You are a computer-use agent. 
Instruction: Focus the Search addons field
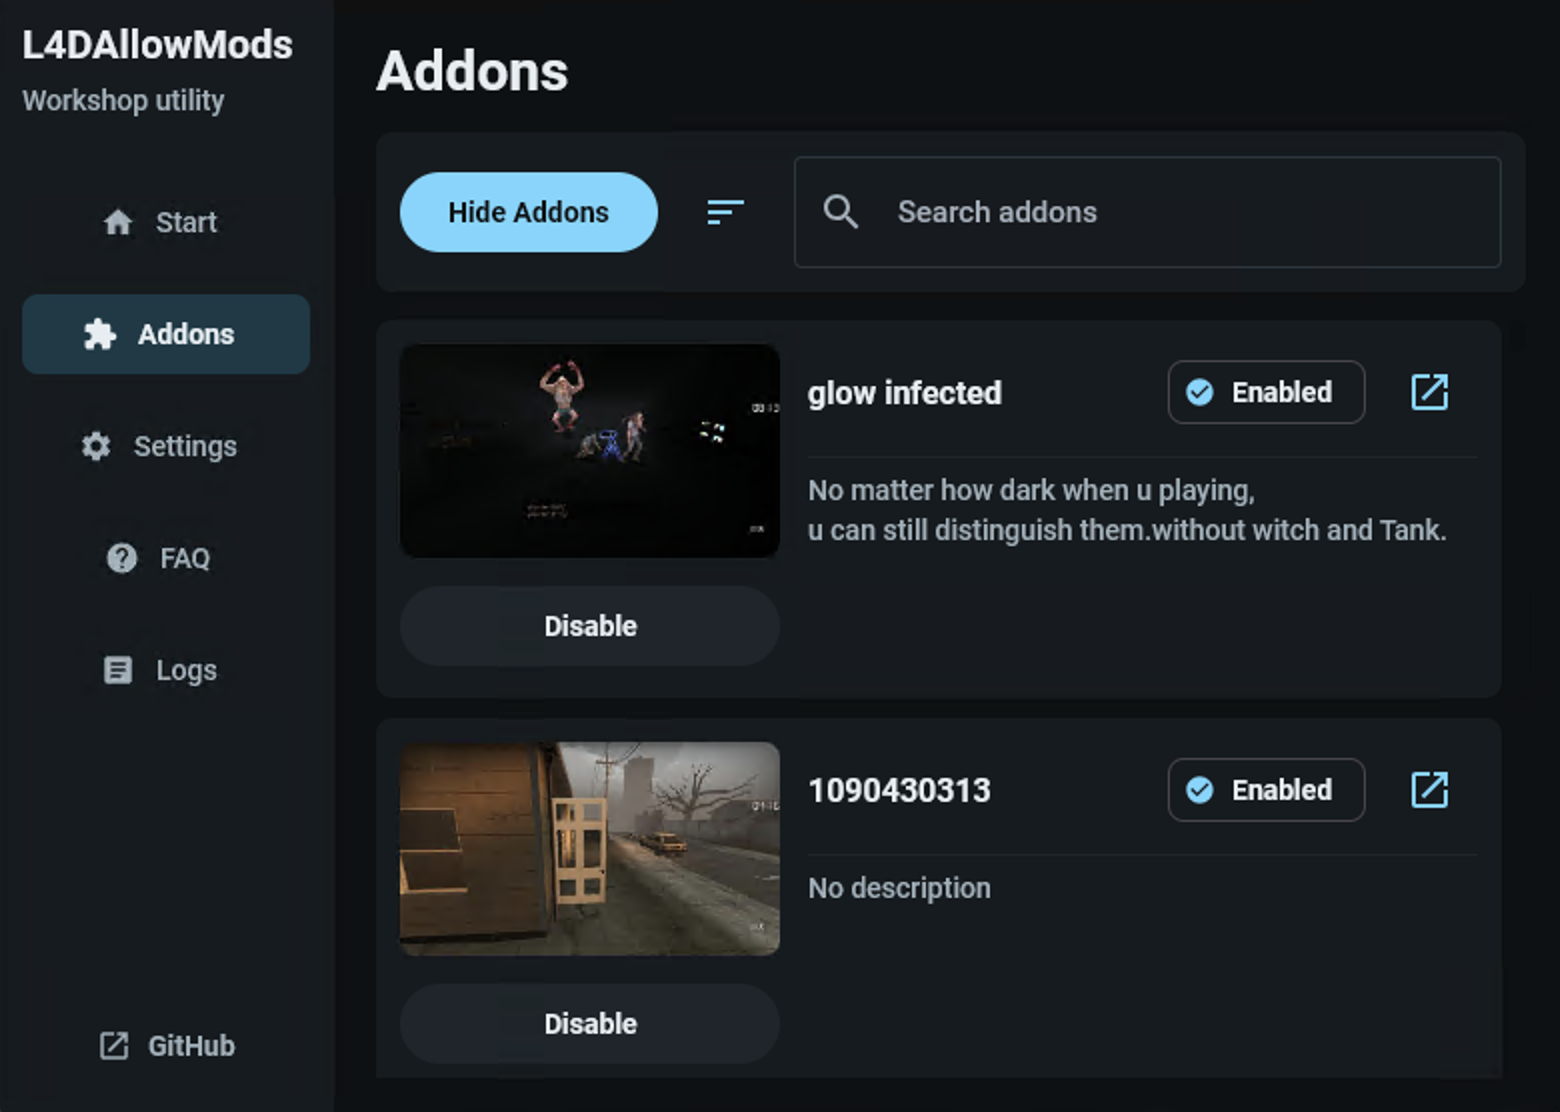pos(1147,212)
